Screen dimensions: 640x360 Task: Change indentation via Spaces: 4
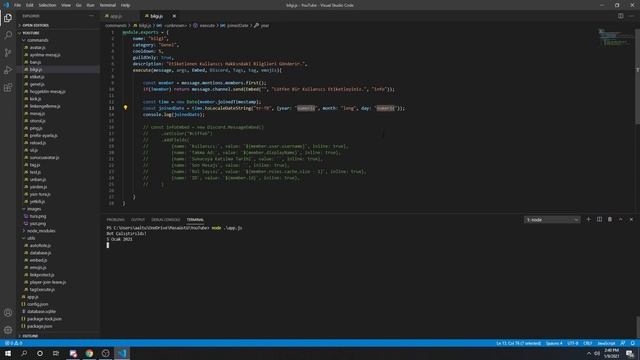pos(554,343)
